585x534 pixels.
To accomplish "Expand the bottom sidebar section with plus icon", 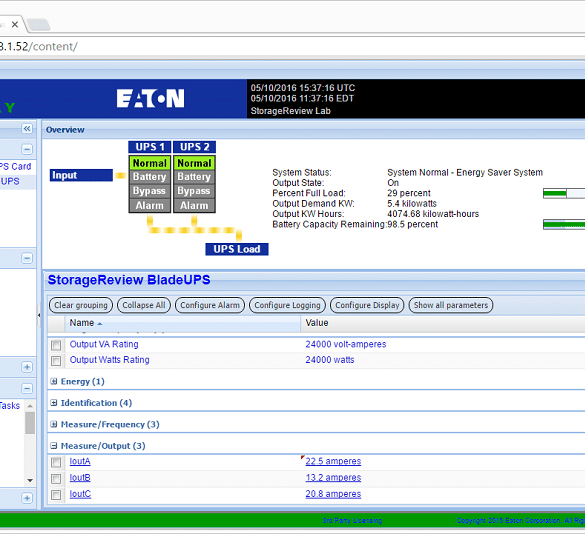I will [x=27, y=498].
